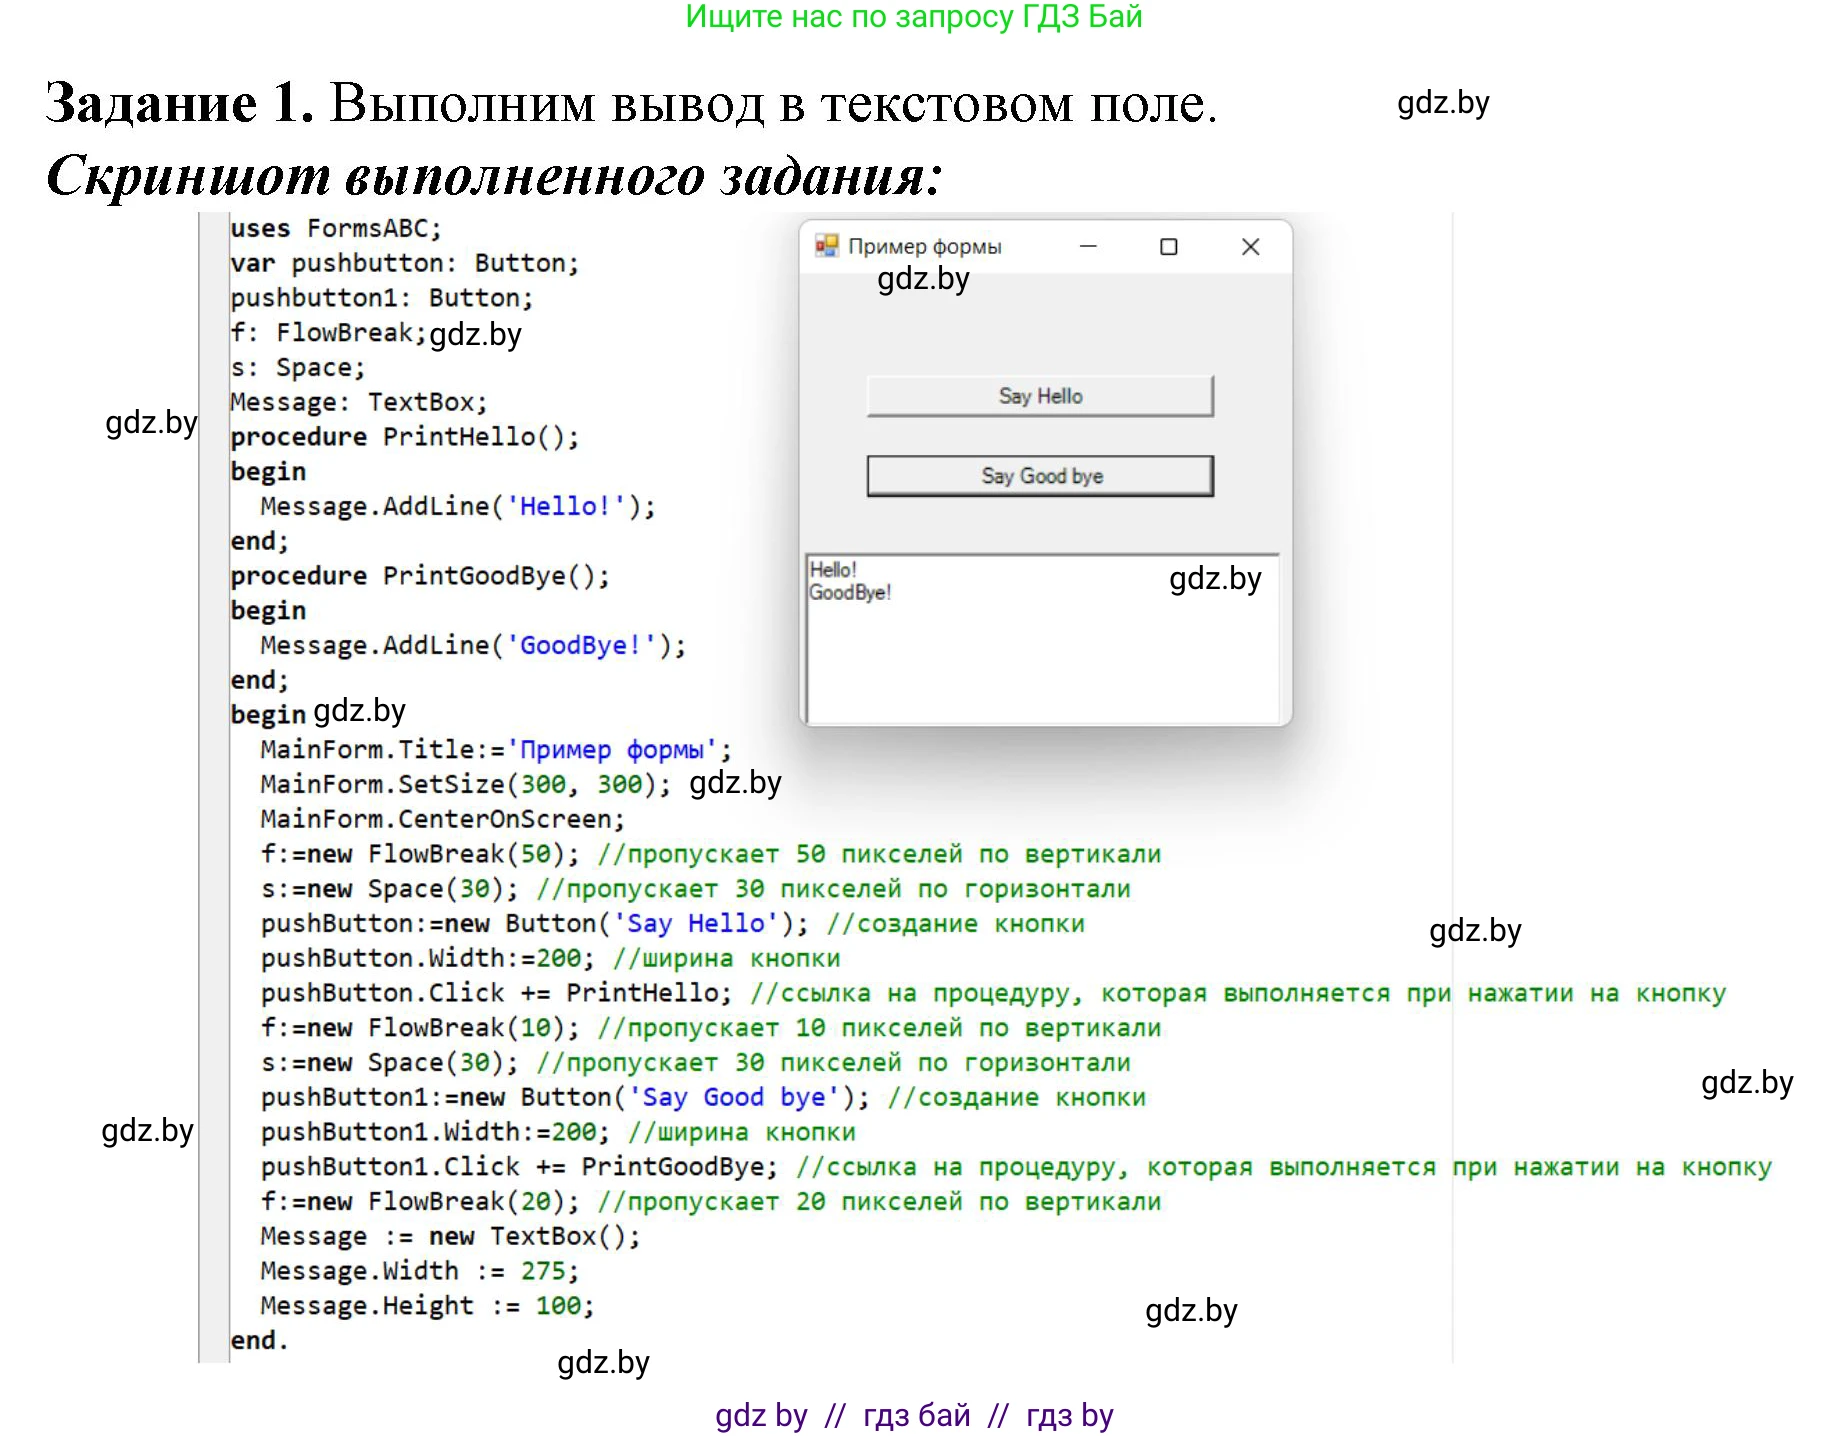Open the purple 'gdz by // гдз бай' footer text
The height and width of the screenshot is (1436, 1831).
coord(913,1415)
